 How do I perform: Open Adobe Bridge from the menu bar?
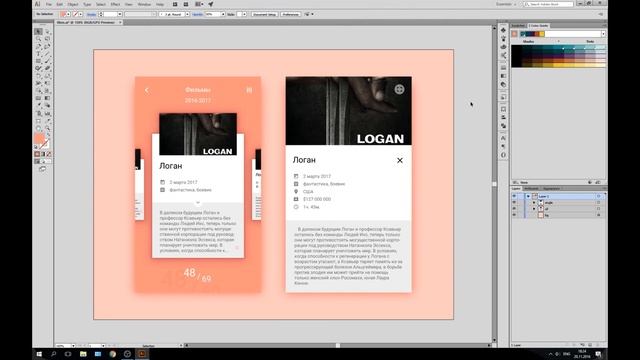[175, 4]
